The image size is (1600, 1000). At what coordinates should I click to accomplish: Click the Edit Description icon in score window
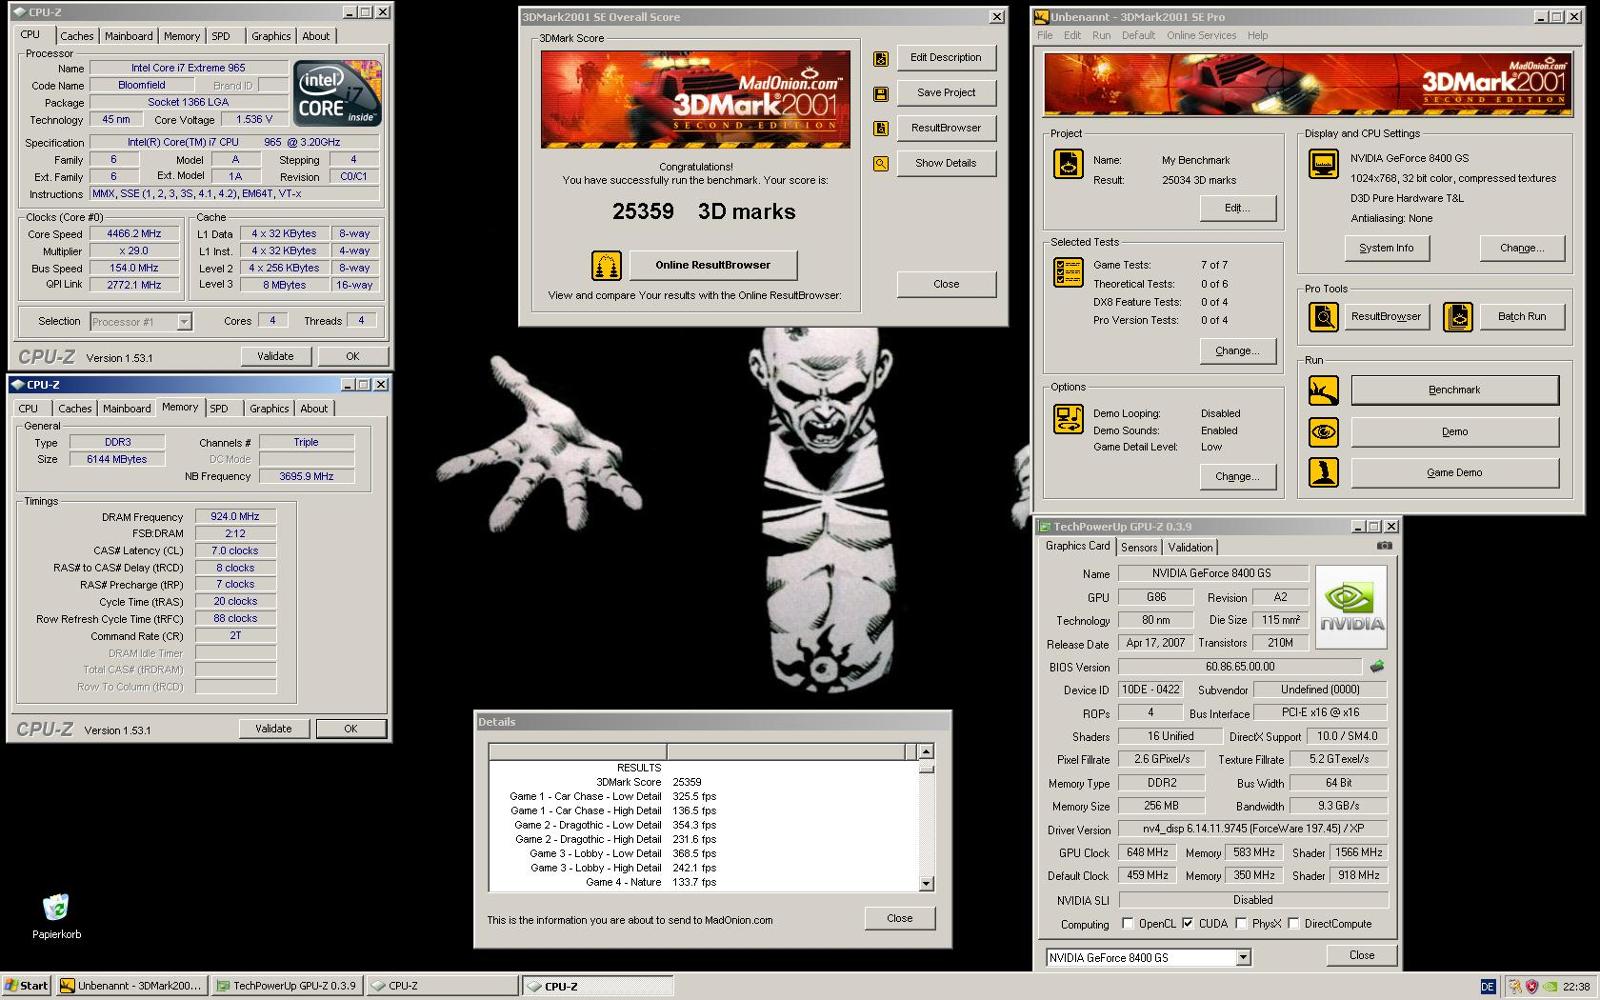point(881,59)
